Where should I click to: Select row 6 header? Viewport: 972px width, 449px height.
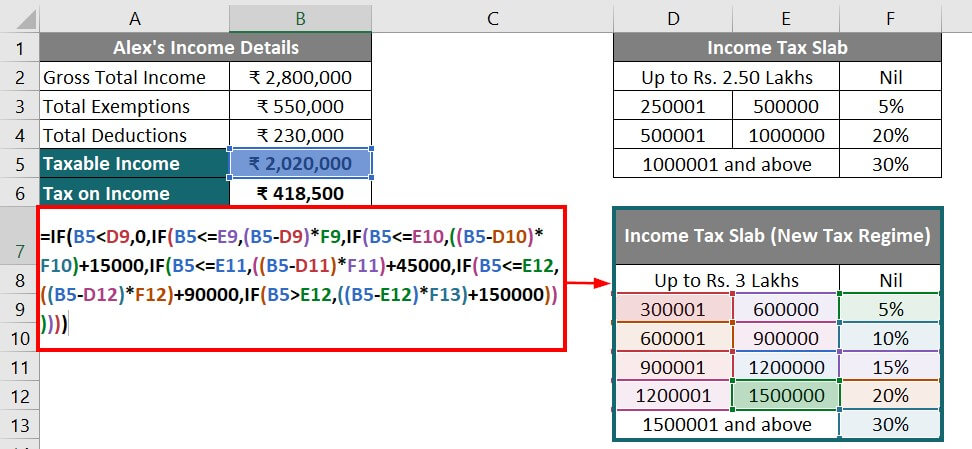point(20,193)
